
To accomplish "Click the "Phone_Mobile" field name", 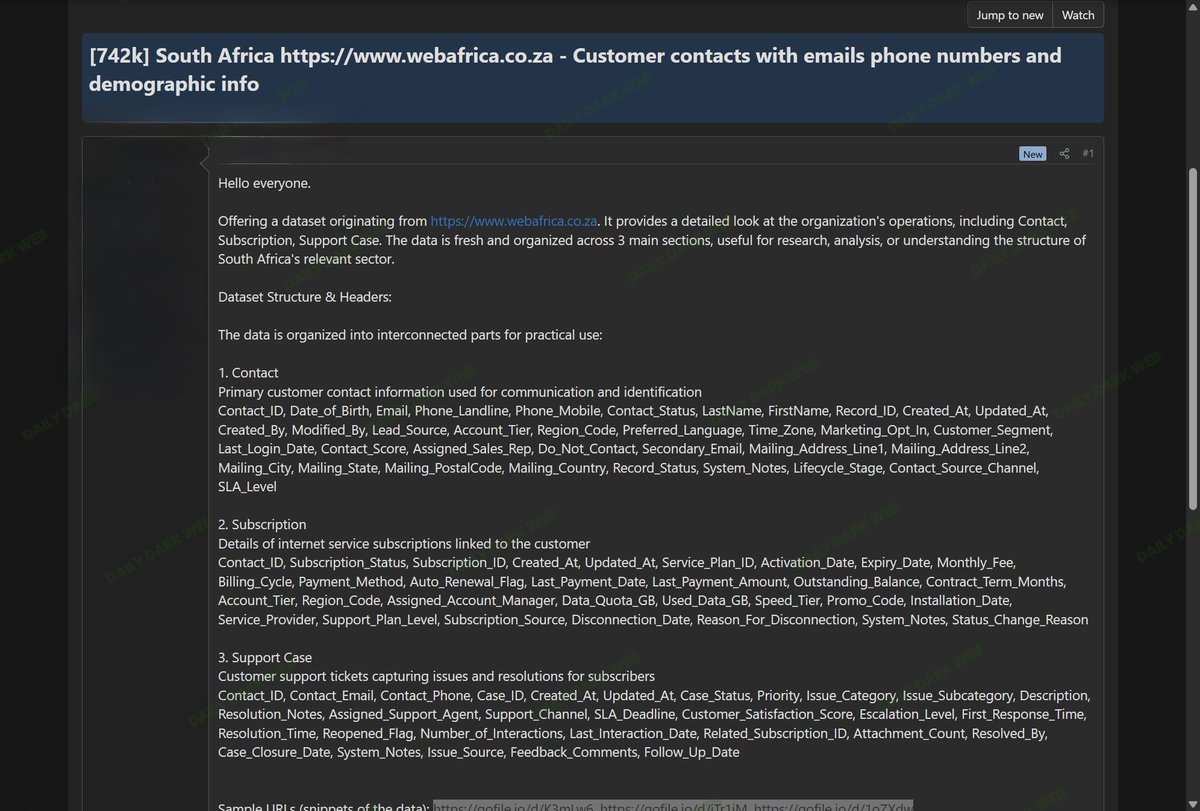I will click(557, 411).
